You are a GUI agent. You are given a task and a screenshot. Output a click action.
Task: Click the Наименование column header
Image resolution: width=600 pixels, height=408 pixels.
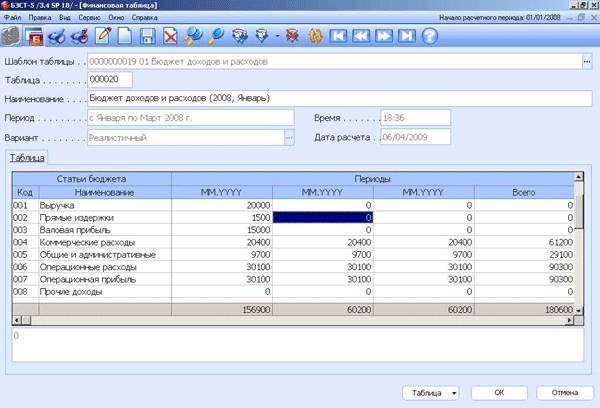coord(105,192)
